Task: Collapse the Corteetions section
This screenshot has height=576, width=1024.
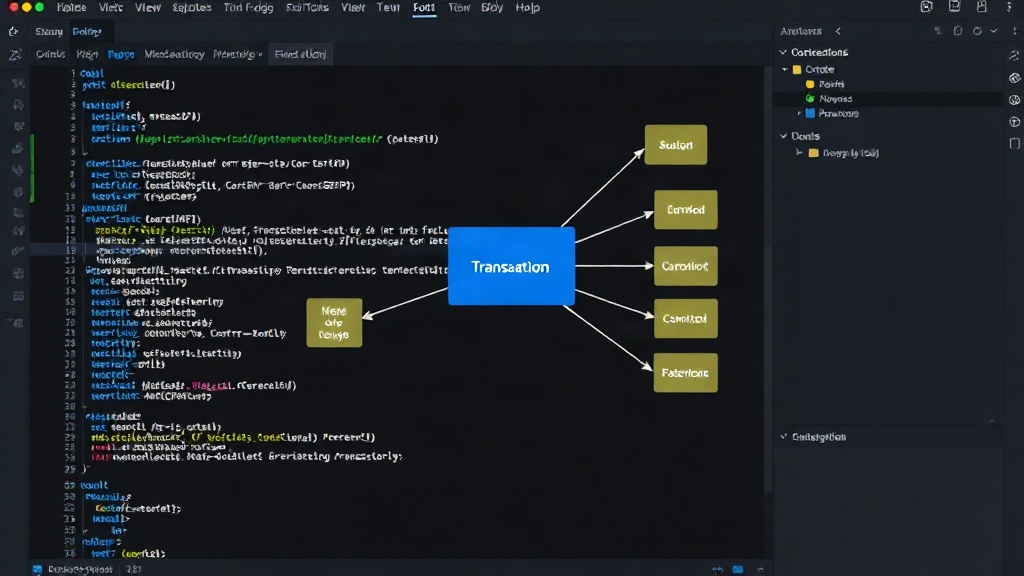Action: [783, 52]
